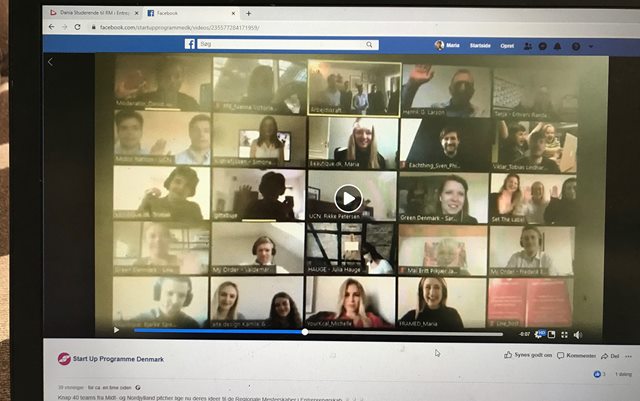Enter fullscreen with expand icon
The height and width of the screenshot is (401, 640).
tap(564, 335)
